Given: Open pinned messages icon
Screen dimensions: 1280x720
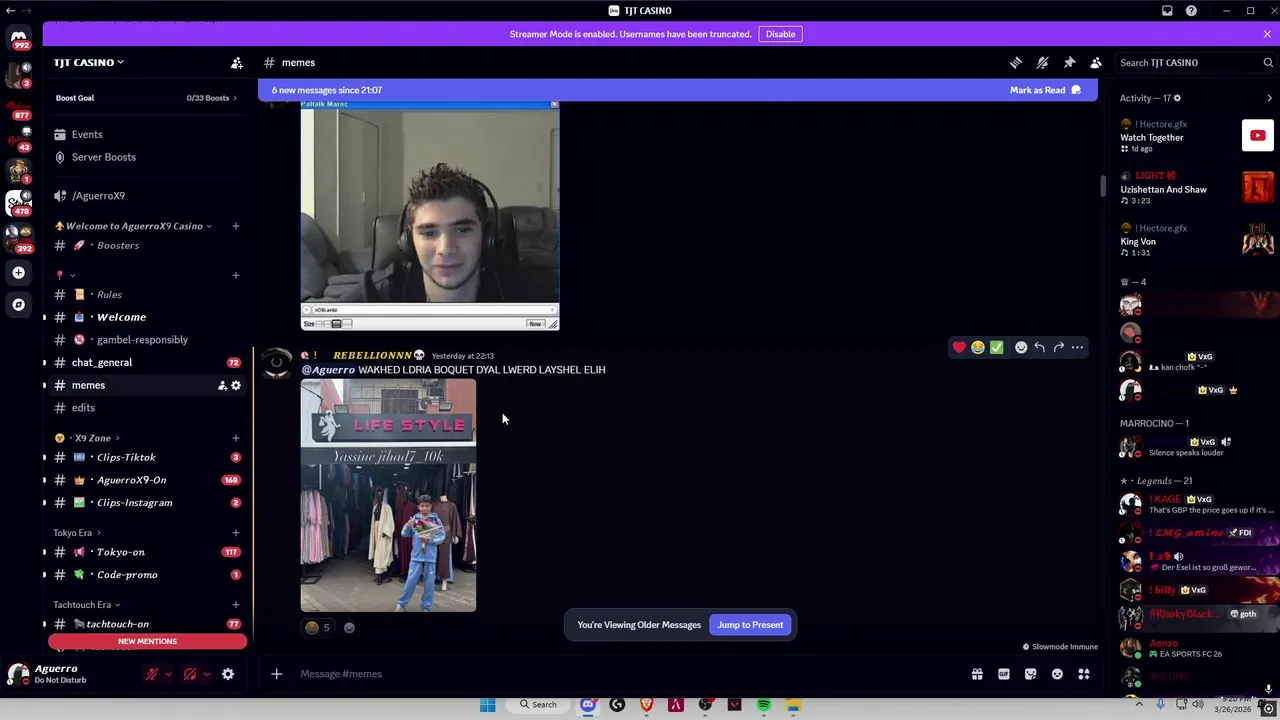Looking at the screenshot, I should (x=1069, y=62).
